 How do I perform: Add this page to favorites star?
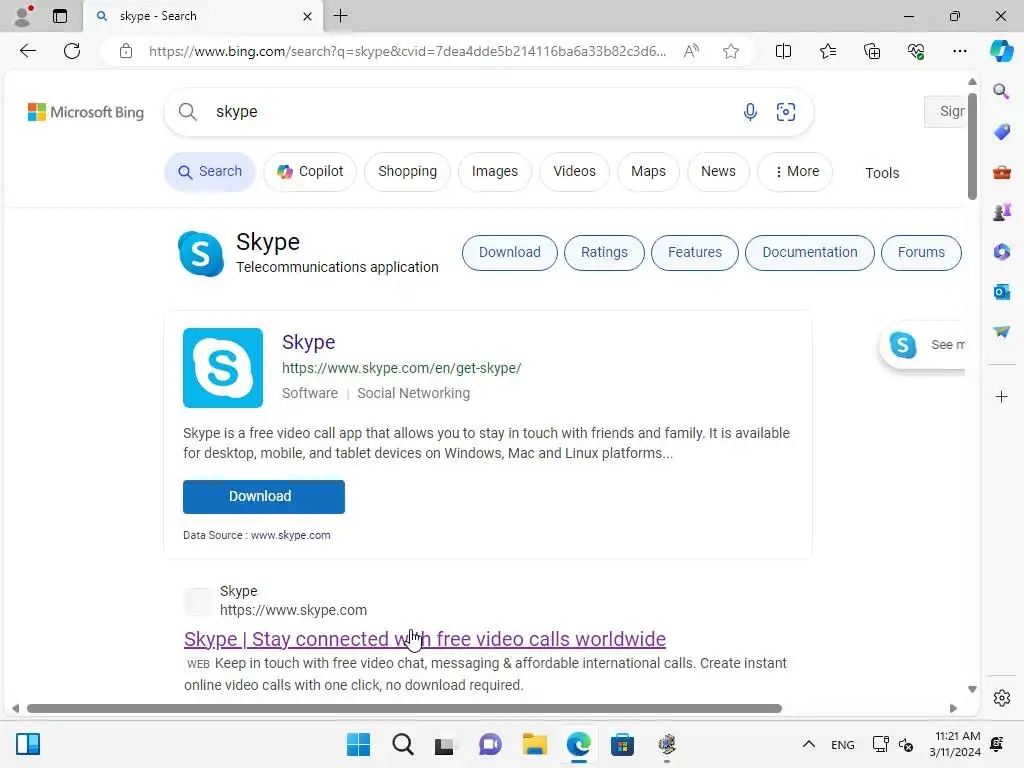(731, 51)
